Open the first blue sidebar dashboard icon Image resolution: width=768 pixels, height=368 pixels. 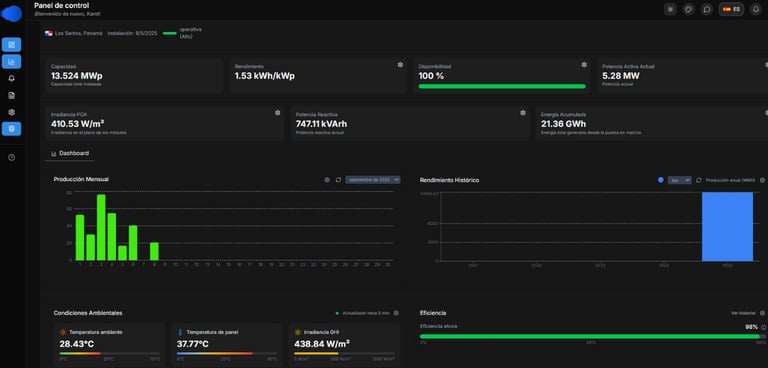11,45
